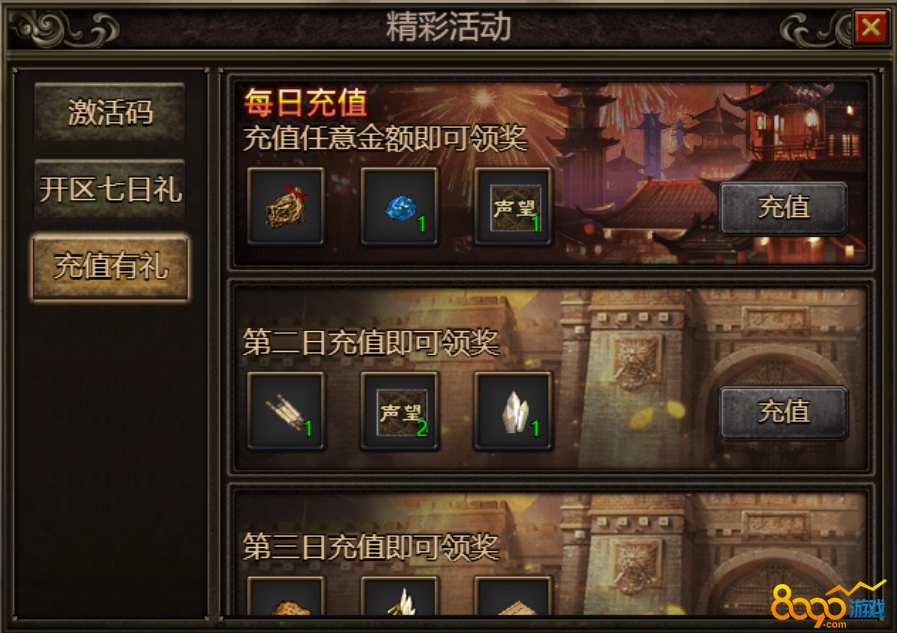The width and height of the screenshot is (897, 633).
Task: Click the 声望 reward with quantity 2
Action: click(x=399, y=411)
